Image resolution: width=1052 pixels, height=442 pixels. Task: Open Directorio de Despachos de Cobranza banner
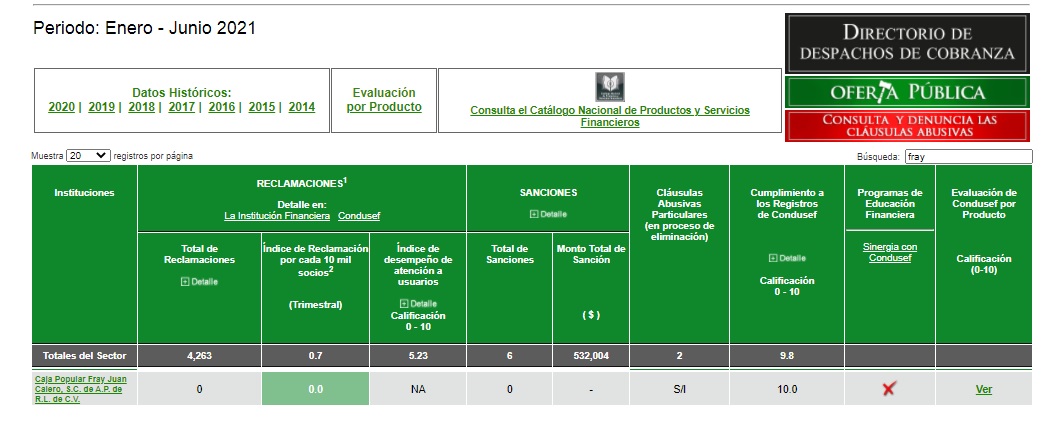point(907,44)
